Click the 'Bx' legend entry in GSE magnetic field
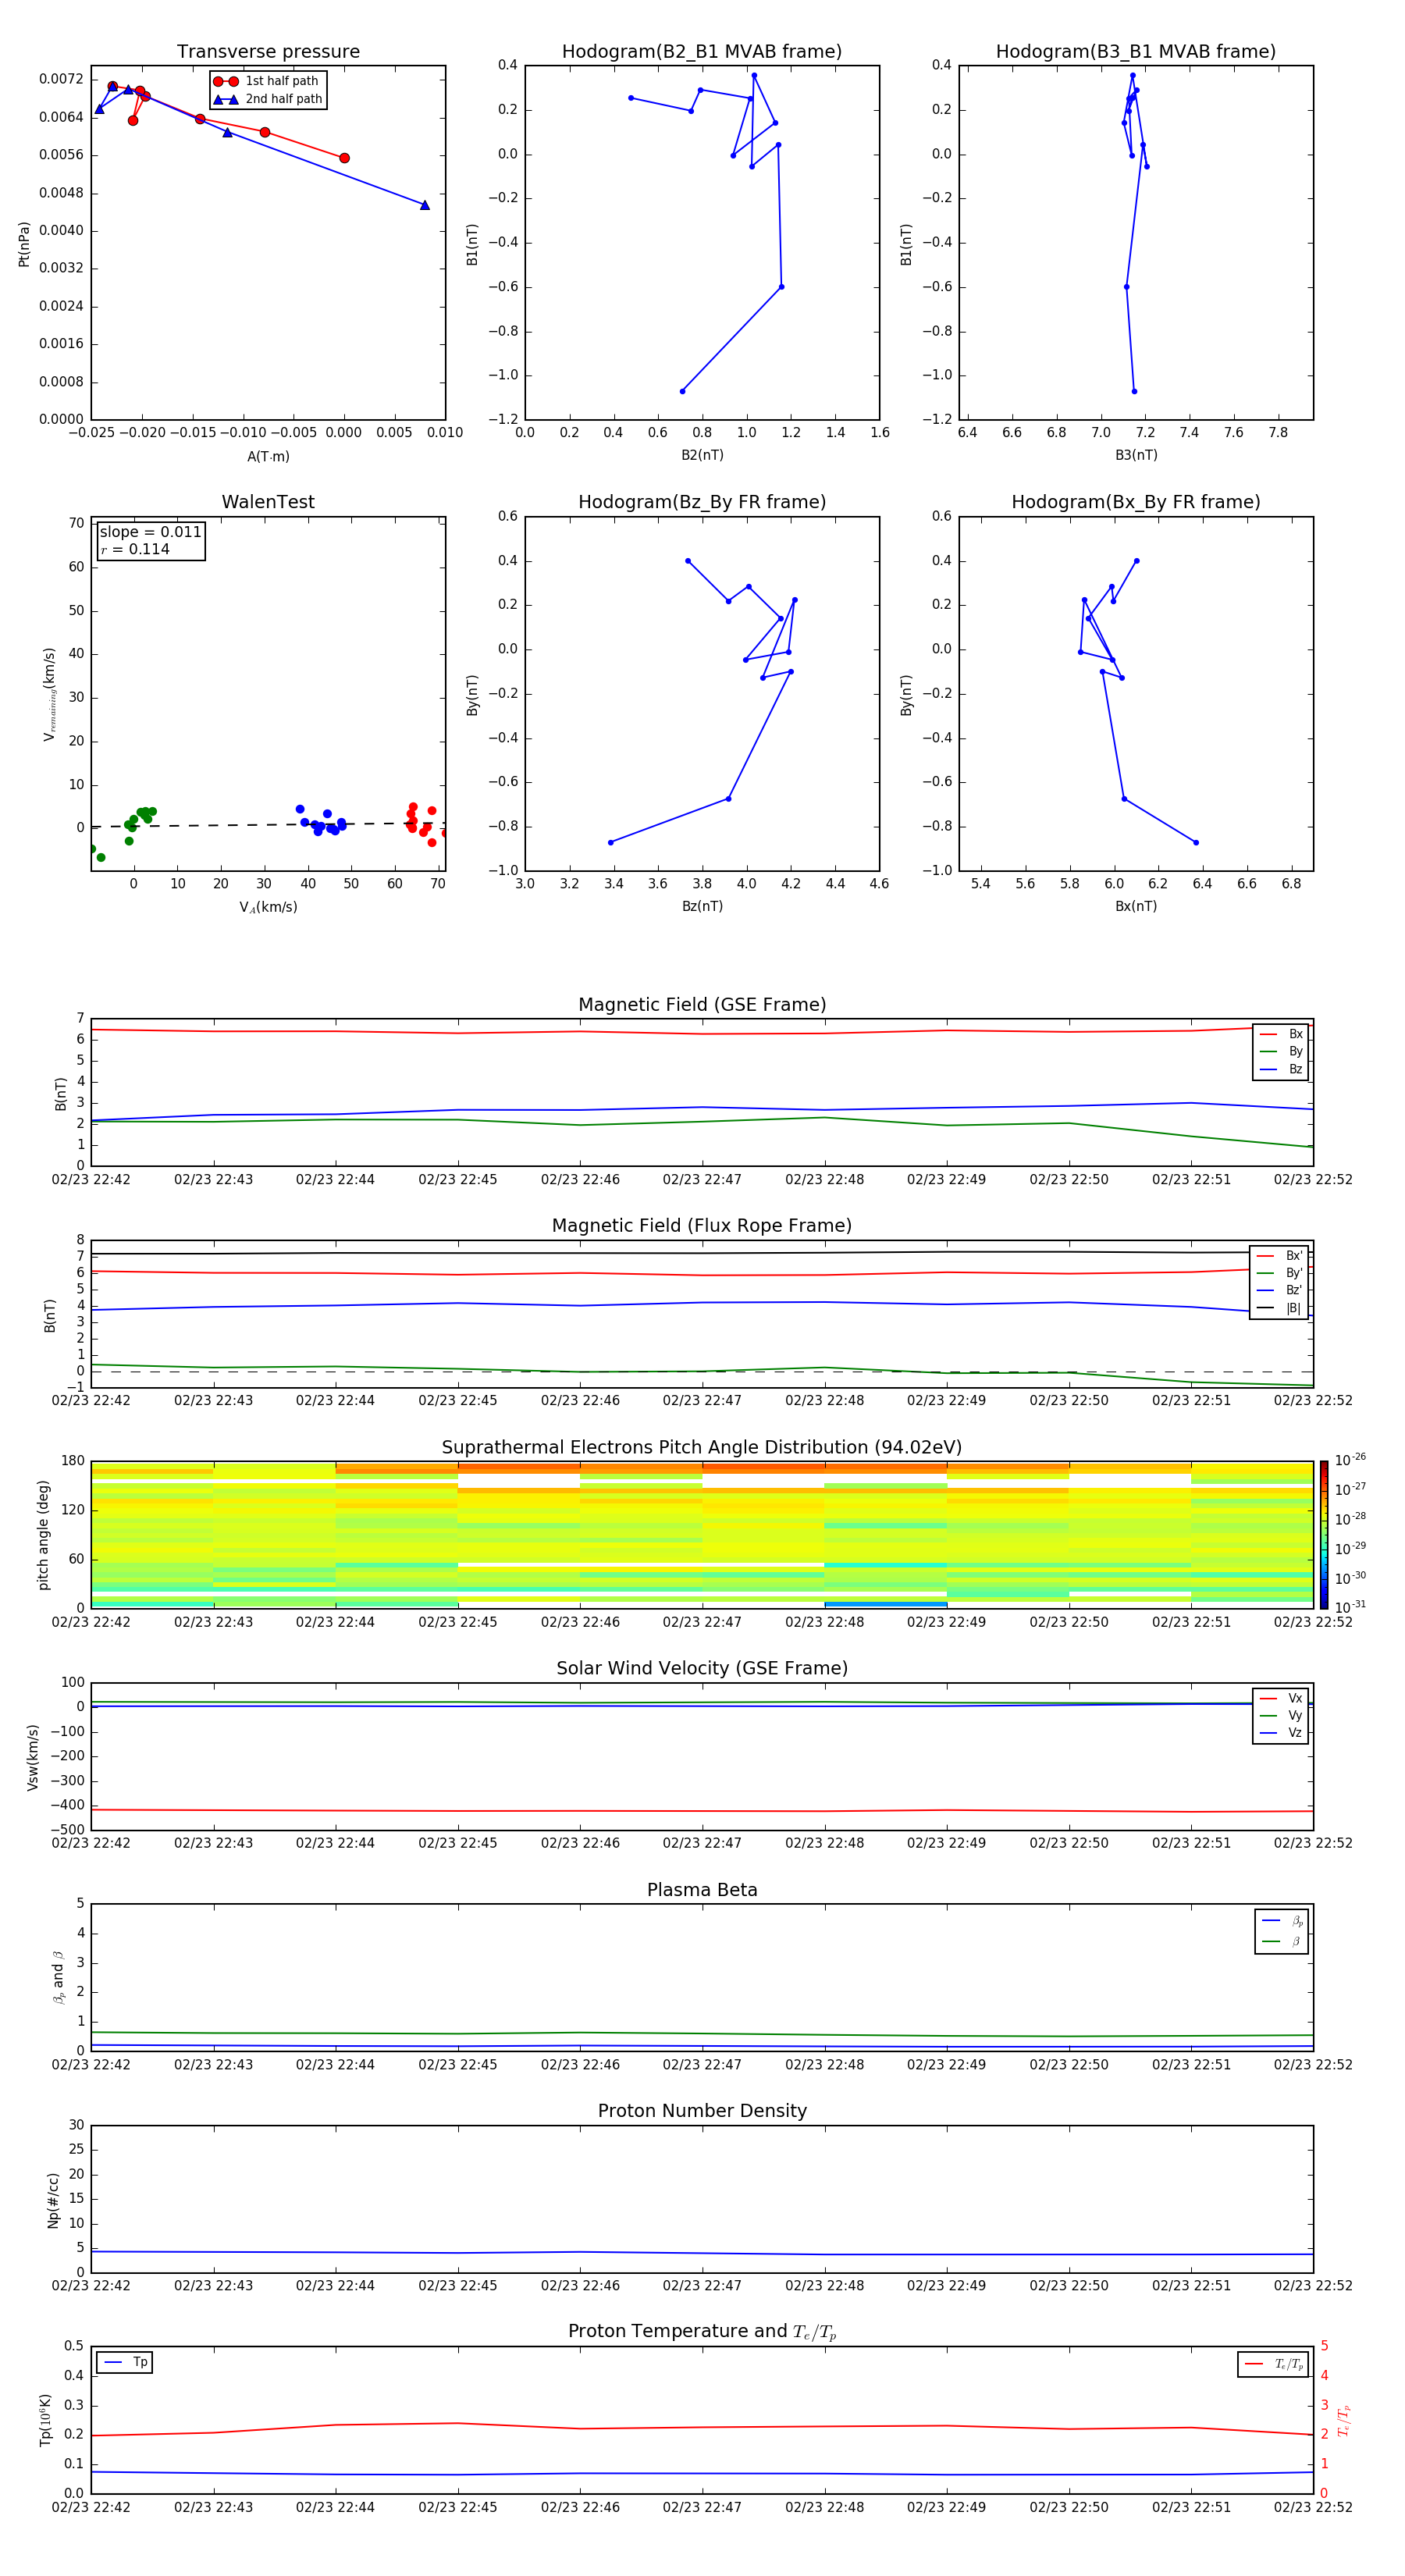 (x=1281, y=1034)
